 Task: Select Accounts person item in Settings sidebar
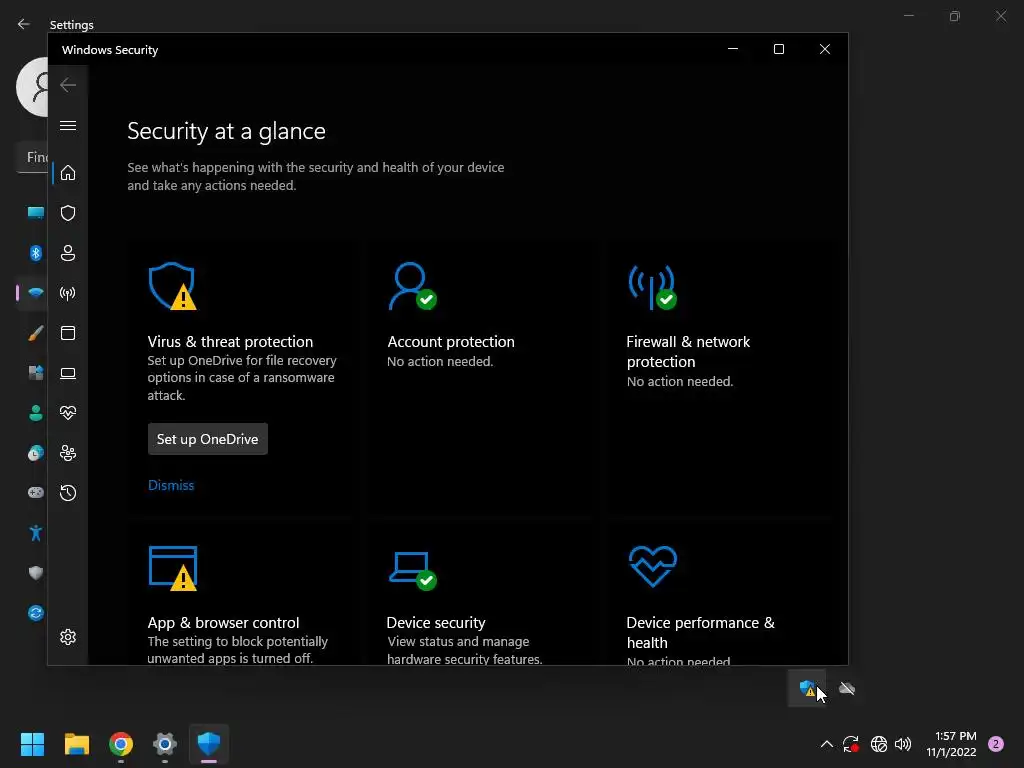coord(36,413)
